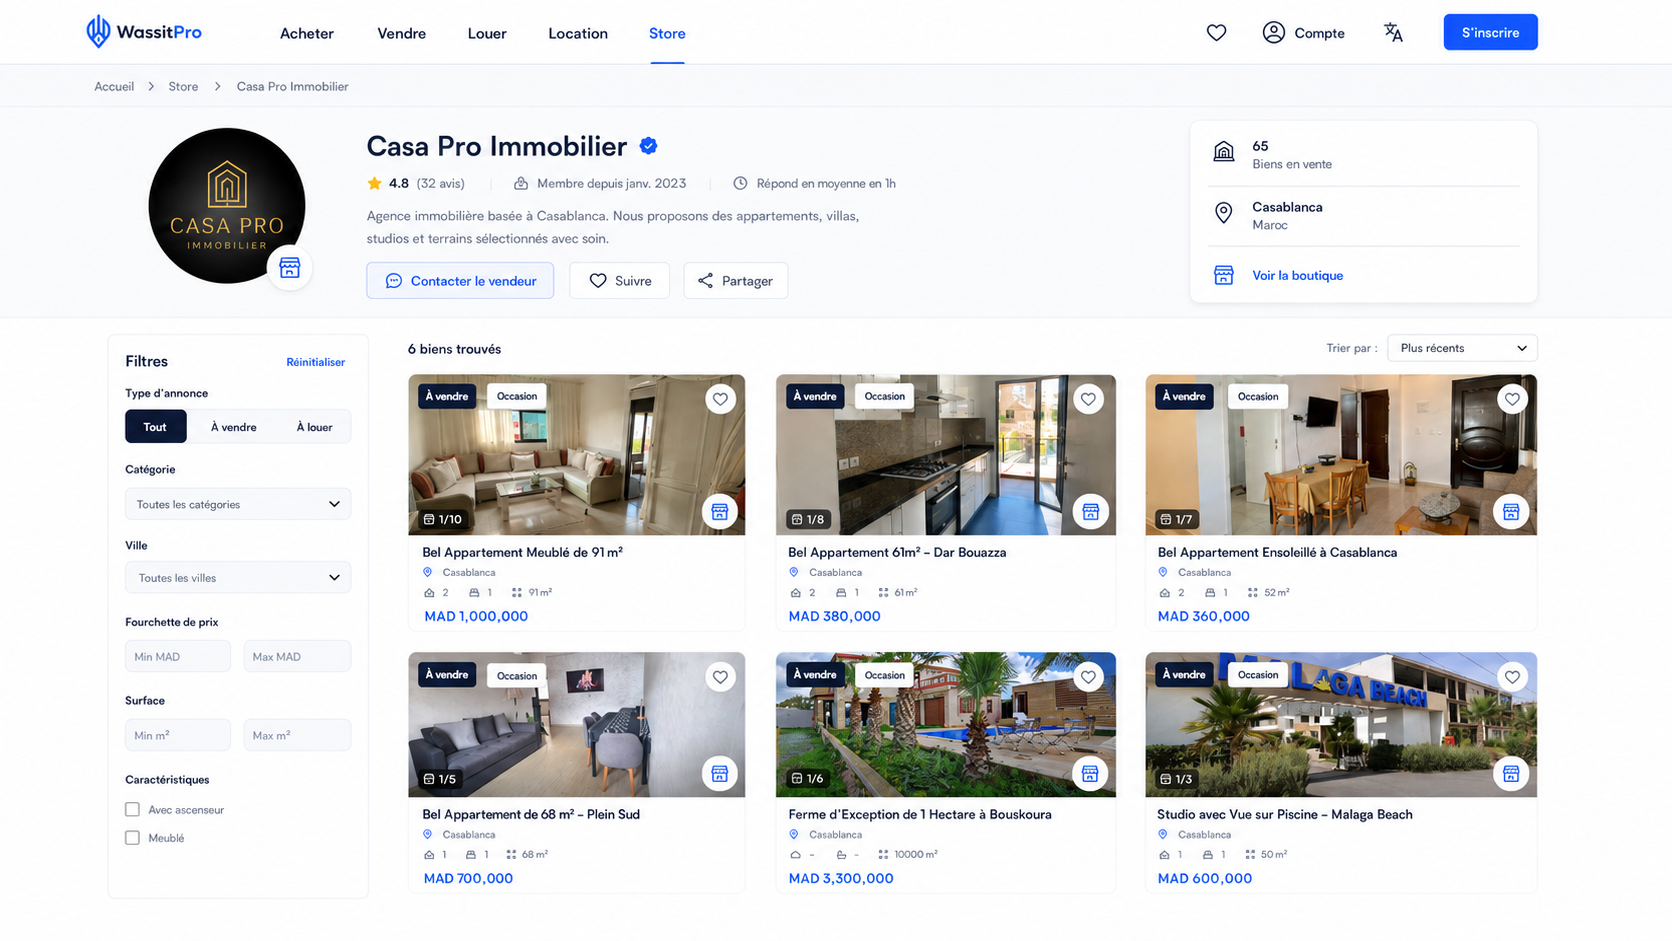Viewport: 1672px width, 941px height.
Task: Favorite the Bel Appartement 61m² Dar Bouazza listing
Action: pos(1088,399)
